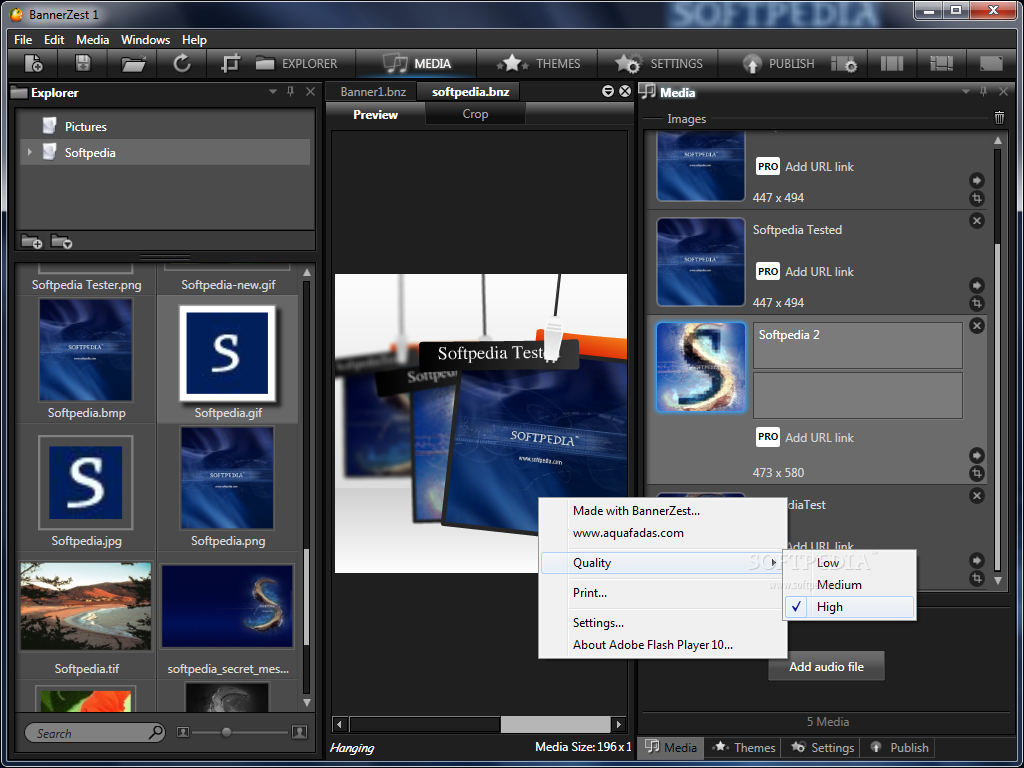Image resolution: width=1024 pixels, height=768 pixels.
Task: Select the two-column layout icon
Action: tap(891, 63)
